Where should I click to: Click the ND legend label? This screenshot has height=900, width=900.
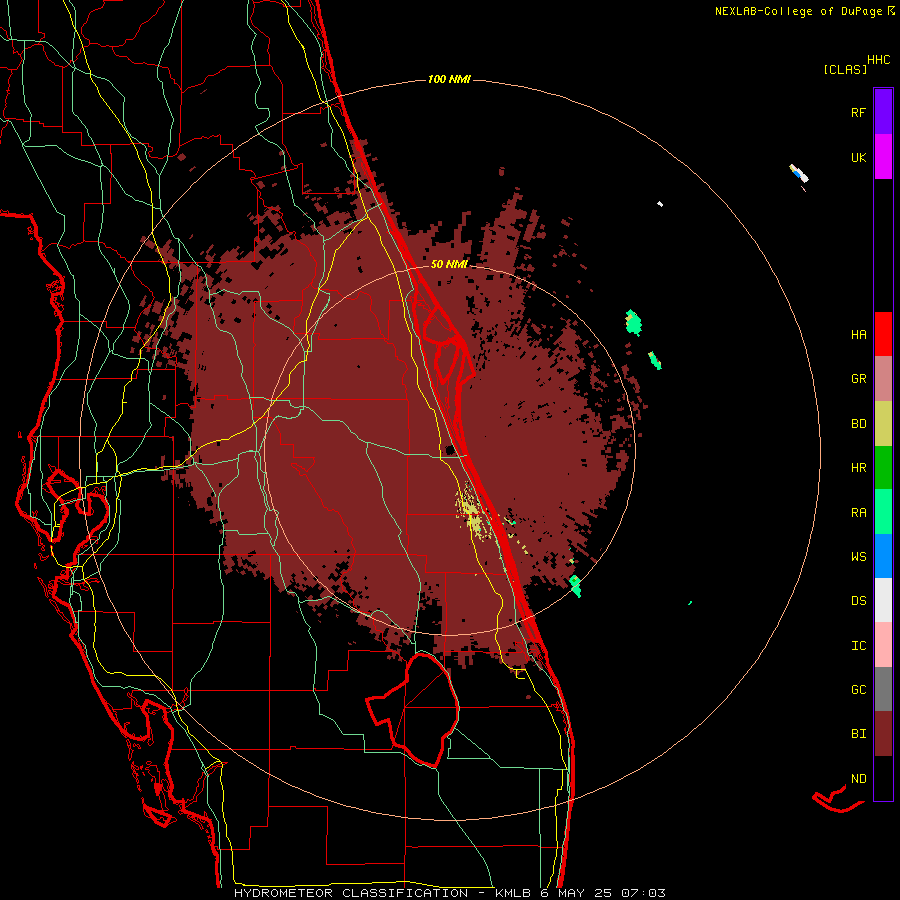pos(858,778)
